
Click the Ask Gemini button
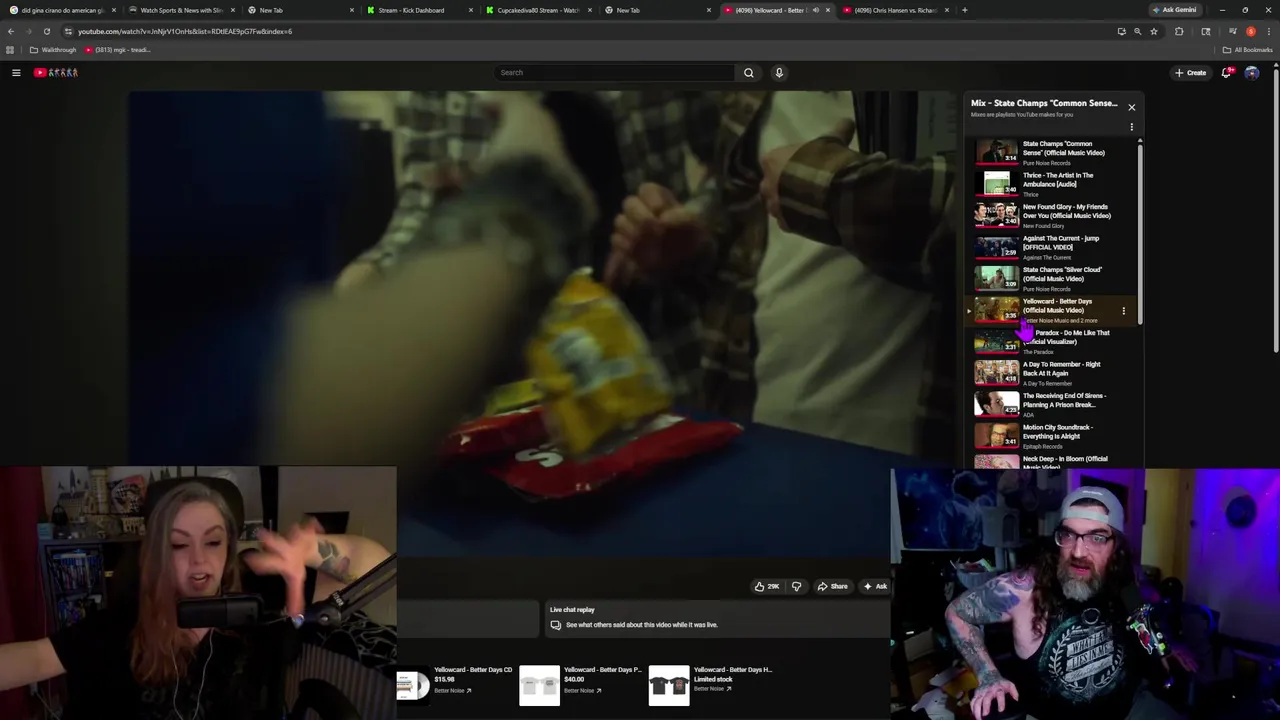pyautogui.click(x=1174, y=10)
